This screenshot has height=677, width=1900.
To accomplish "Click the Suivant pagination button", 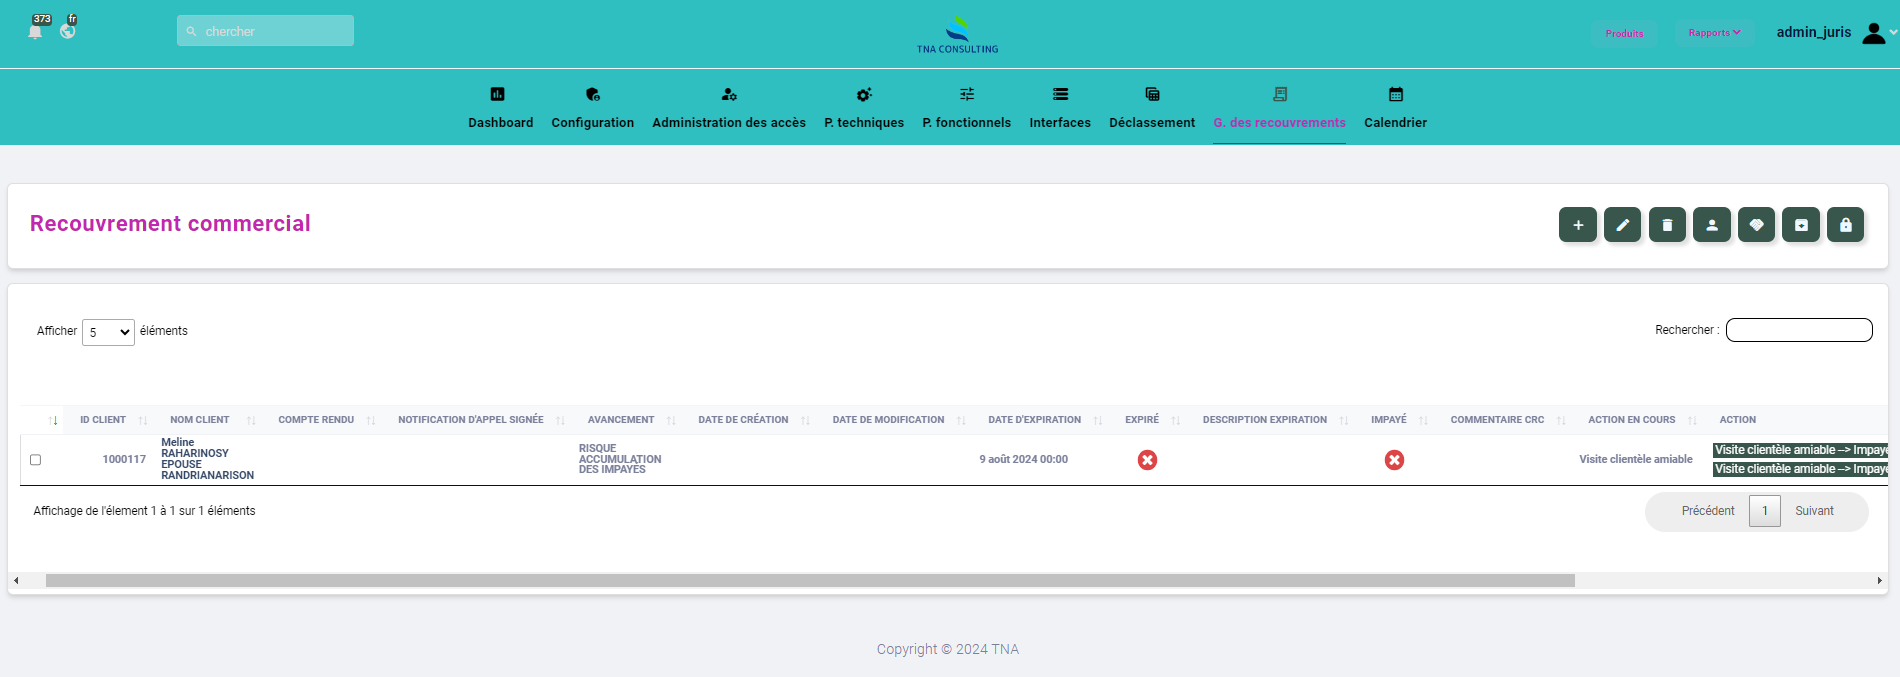I will 1814,511.
